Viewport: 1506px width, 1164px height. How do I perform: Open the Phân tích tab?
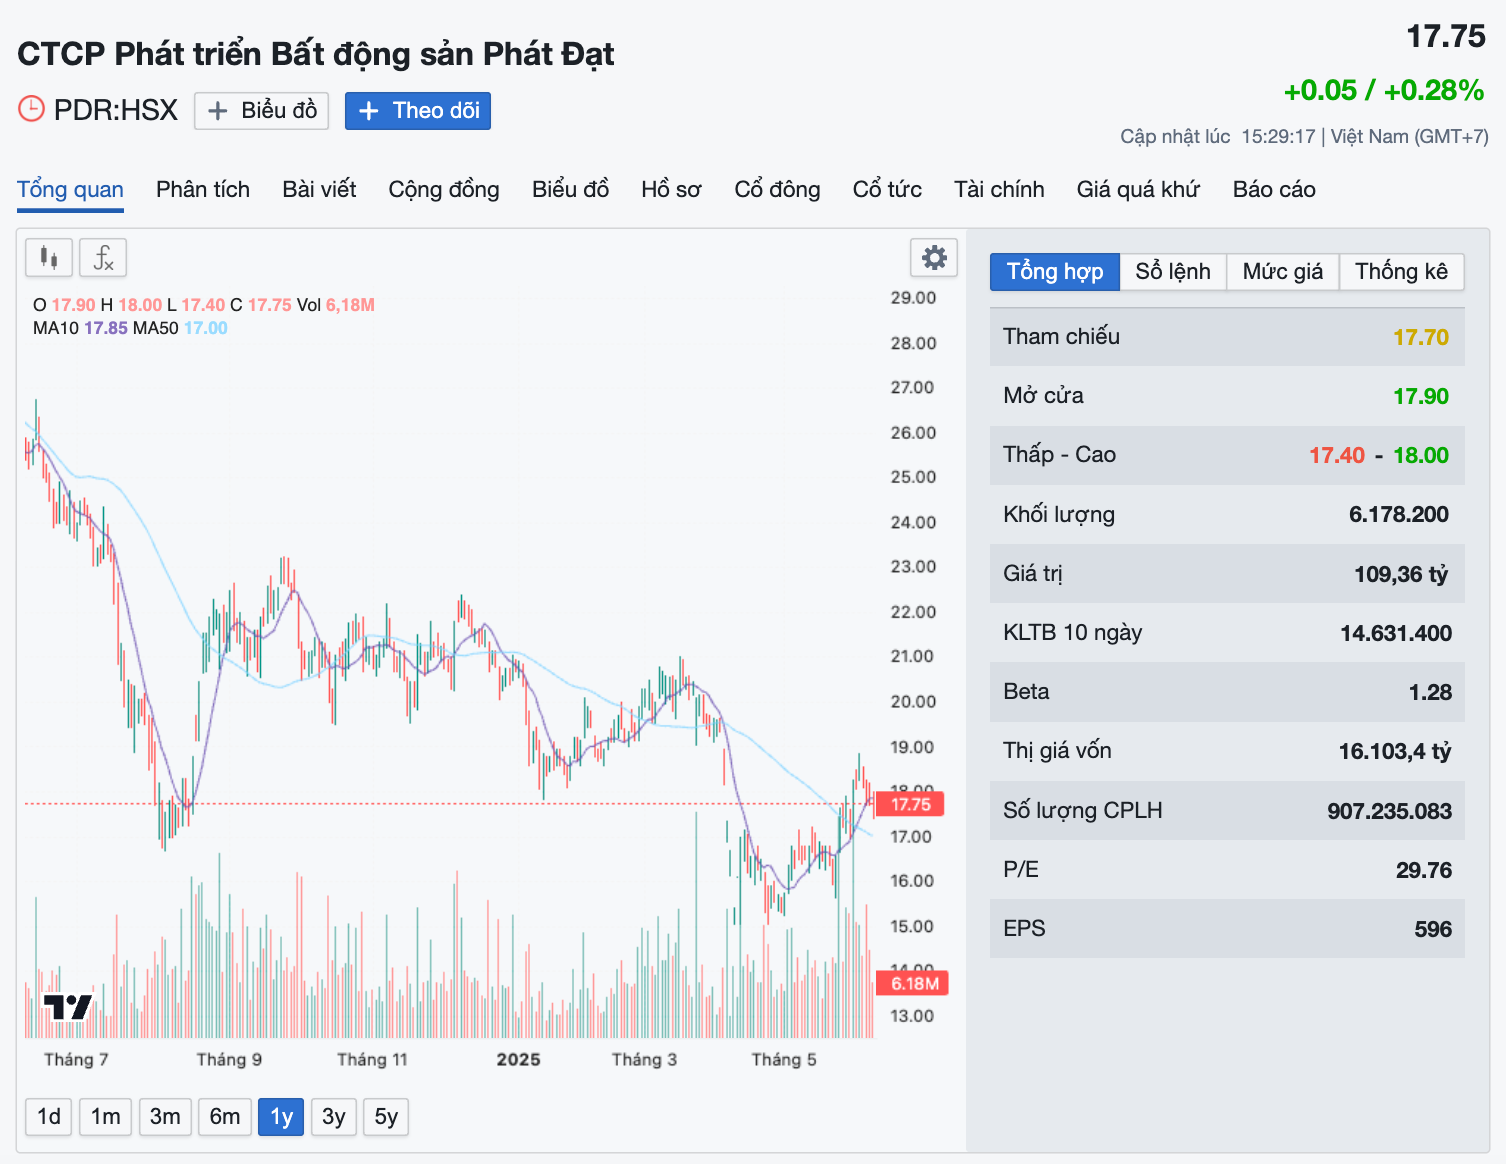point(203,190)
